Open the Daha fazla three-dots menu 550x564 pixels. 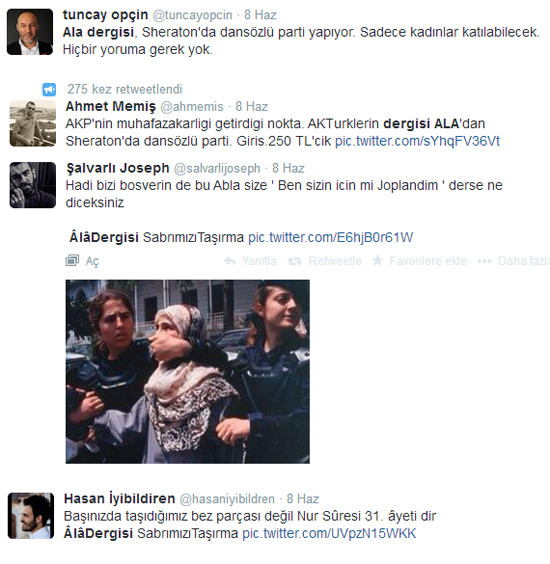[485, 261]
